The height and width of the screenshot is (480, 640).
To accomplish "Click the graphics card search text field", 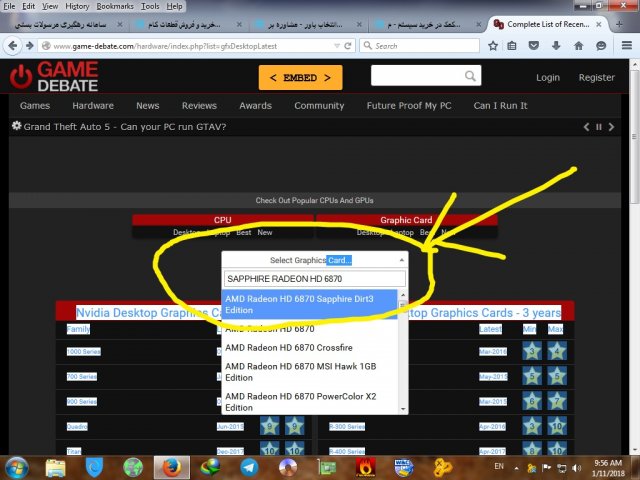I will [315, 279].
